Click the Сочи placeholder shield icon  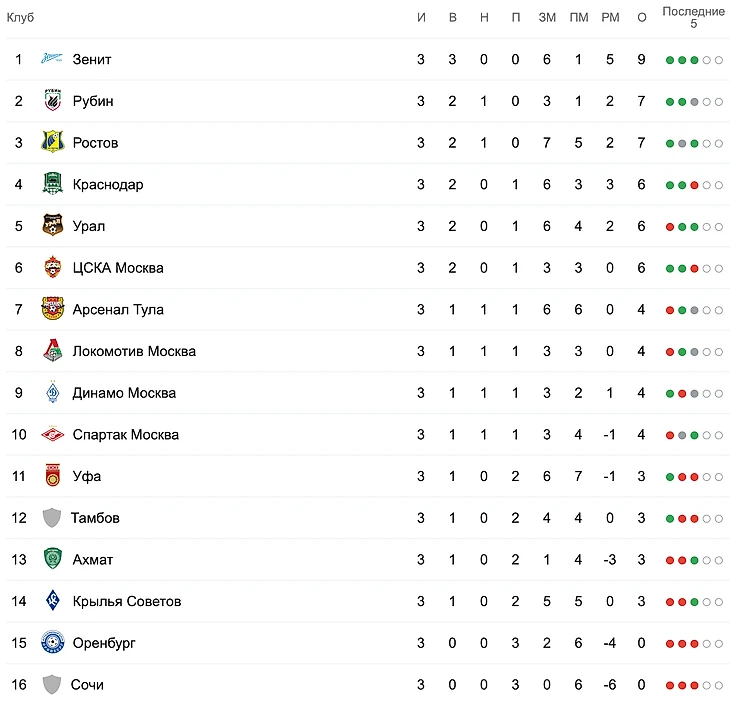52,685
